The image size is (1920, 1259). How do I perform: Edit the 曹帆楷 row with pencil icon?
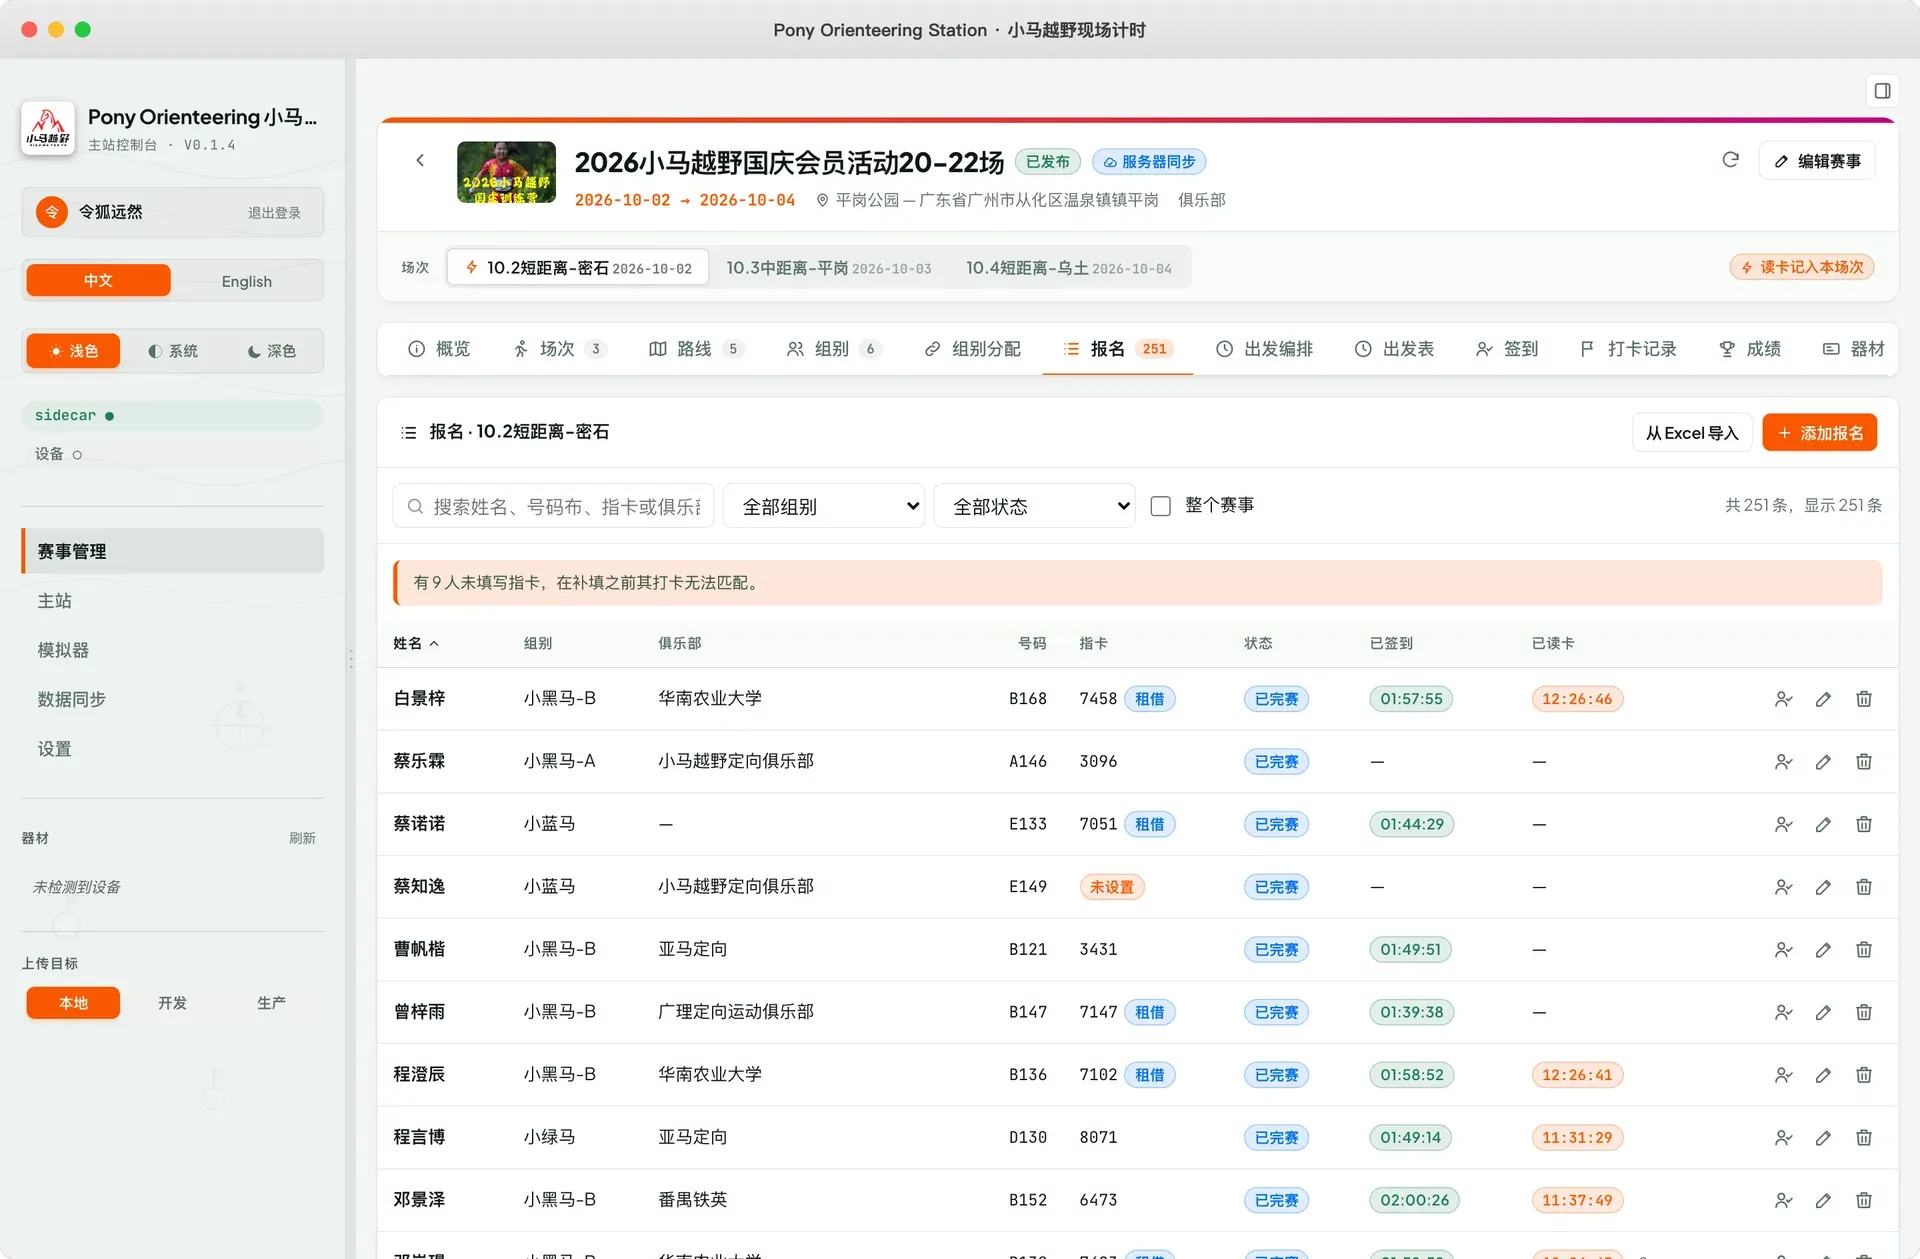point(1823,950)
